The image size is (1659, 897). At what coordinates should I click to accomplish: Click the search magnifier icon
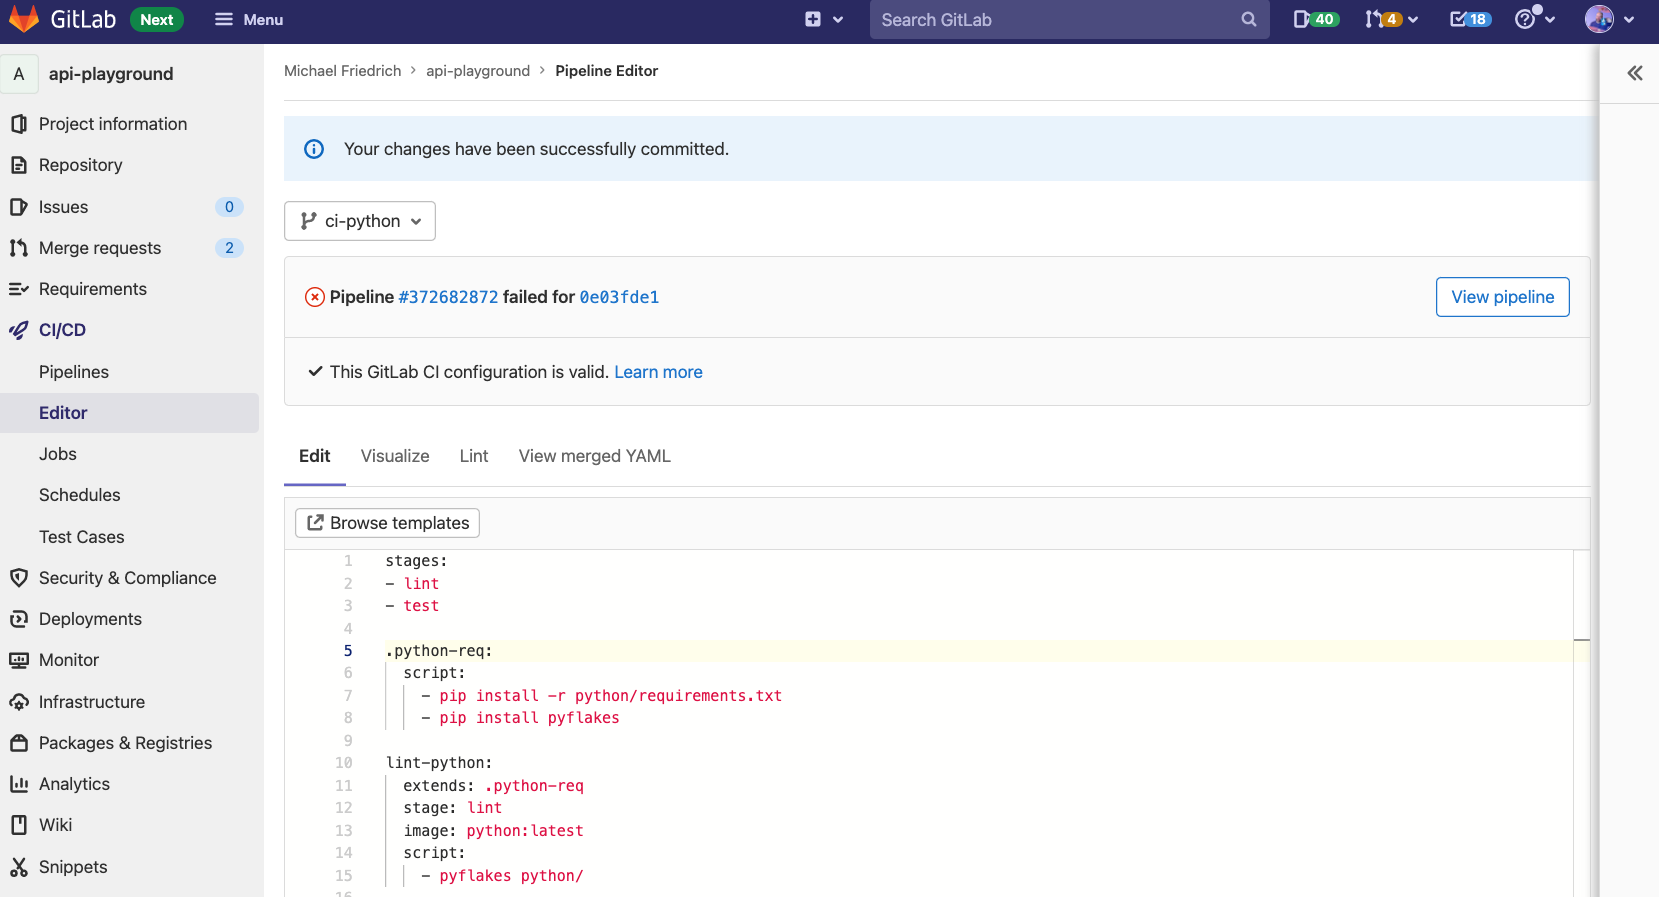click(1248, 19)
